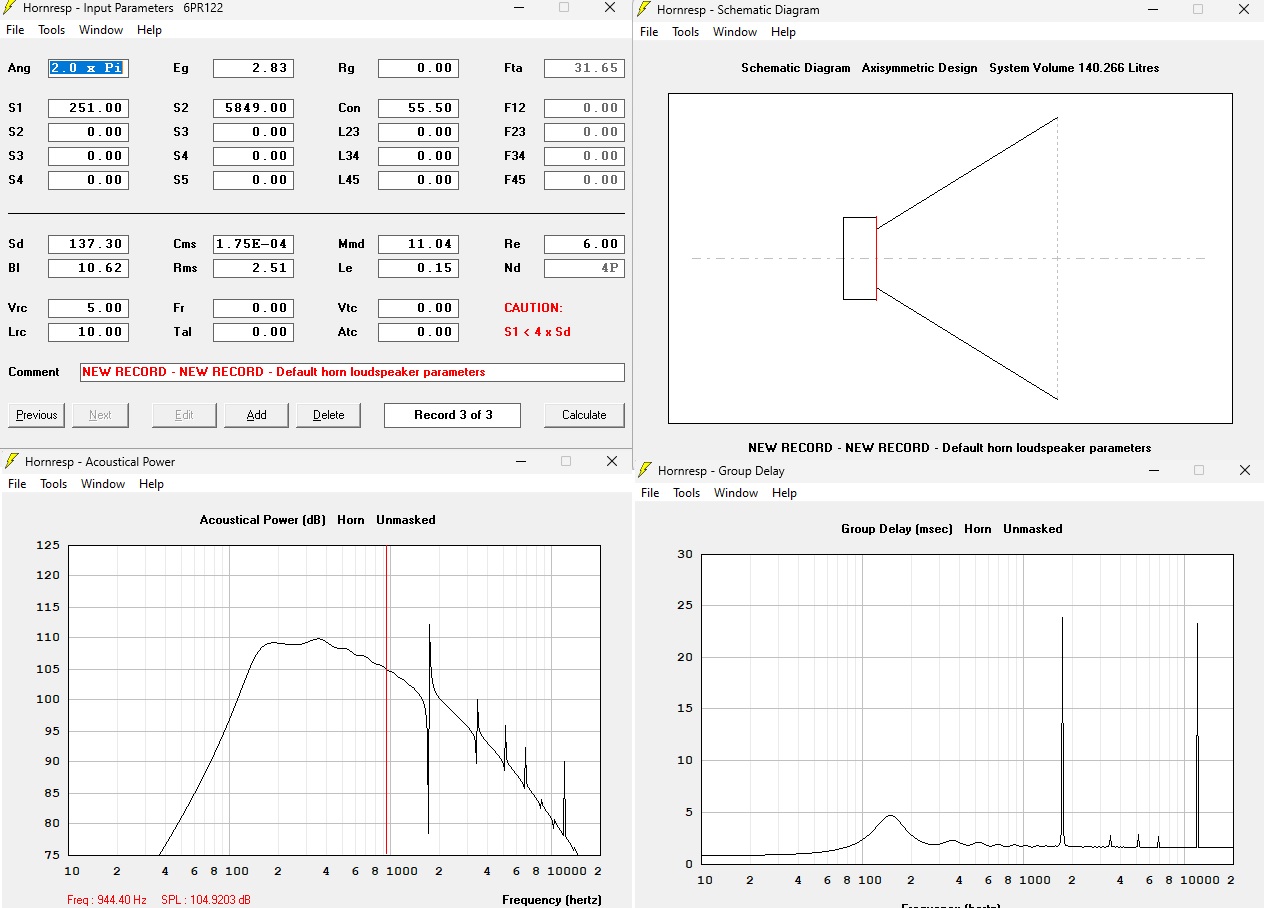The height and width of the screenshot is (908, 1264).
Task: Go to the Previous record
Action: tap(37, 415)
